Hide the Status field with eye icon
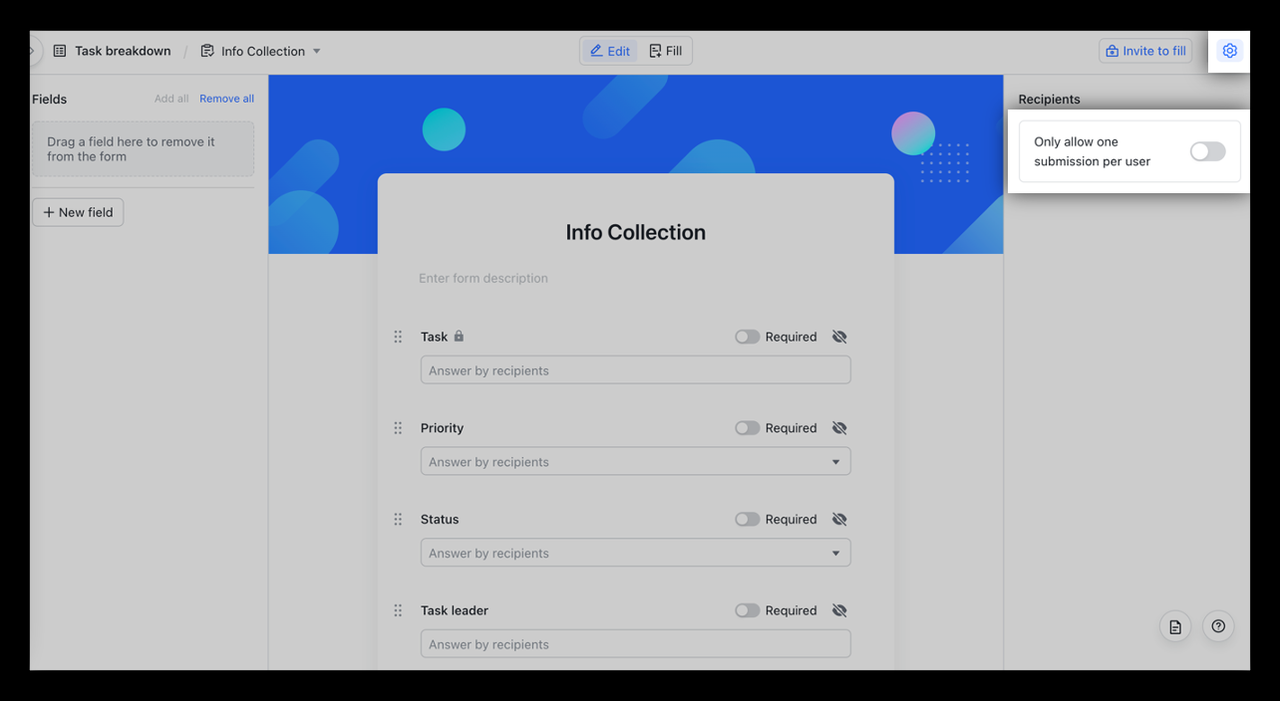Screen dimensions: 1280x701 (x=839, y=519)
